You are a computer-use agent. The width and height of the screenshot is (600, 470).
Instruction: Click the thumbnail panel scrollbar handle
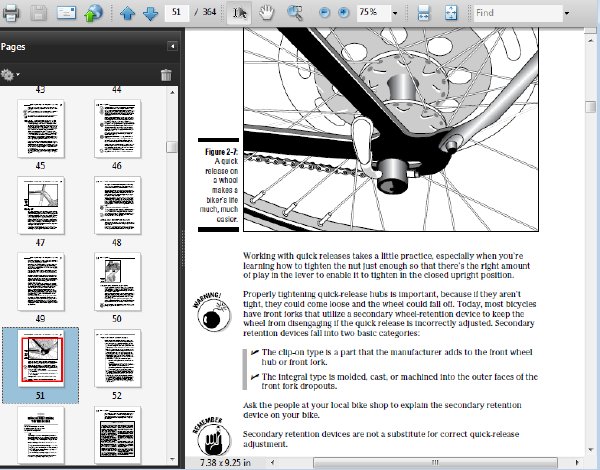click(x=172, y=147)
